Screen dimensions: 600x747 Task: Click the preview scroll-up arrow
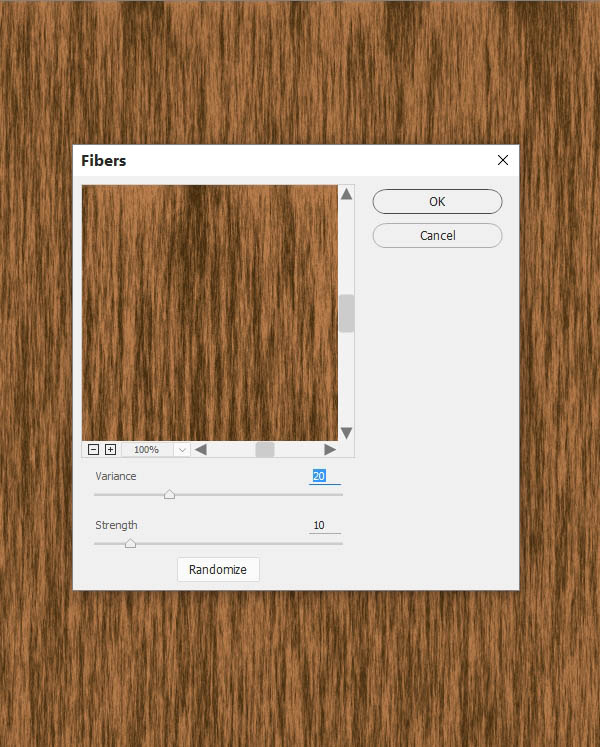(346, 193)
